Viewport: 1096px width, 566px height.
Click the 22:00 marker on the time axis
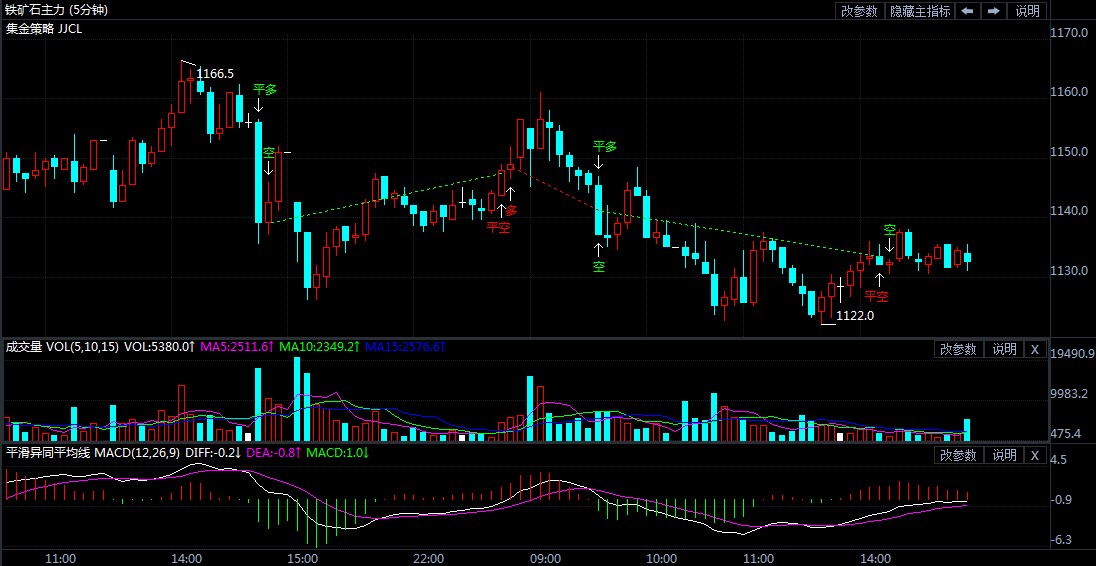[x=429, y=557]
